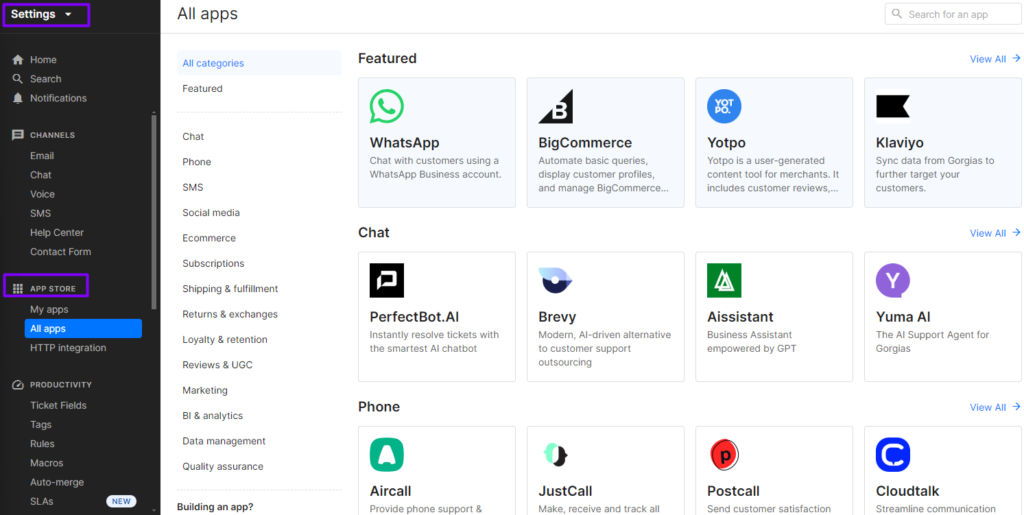Click the Search magnifier icon in sidebar
1024x515 pixels.
[x=18, y=79]
